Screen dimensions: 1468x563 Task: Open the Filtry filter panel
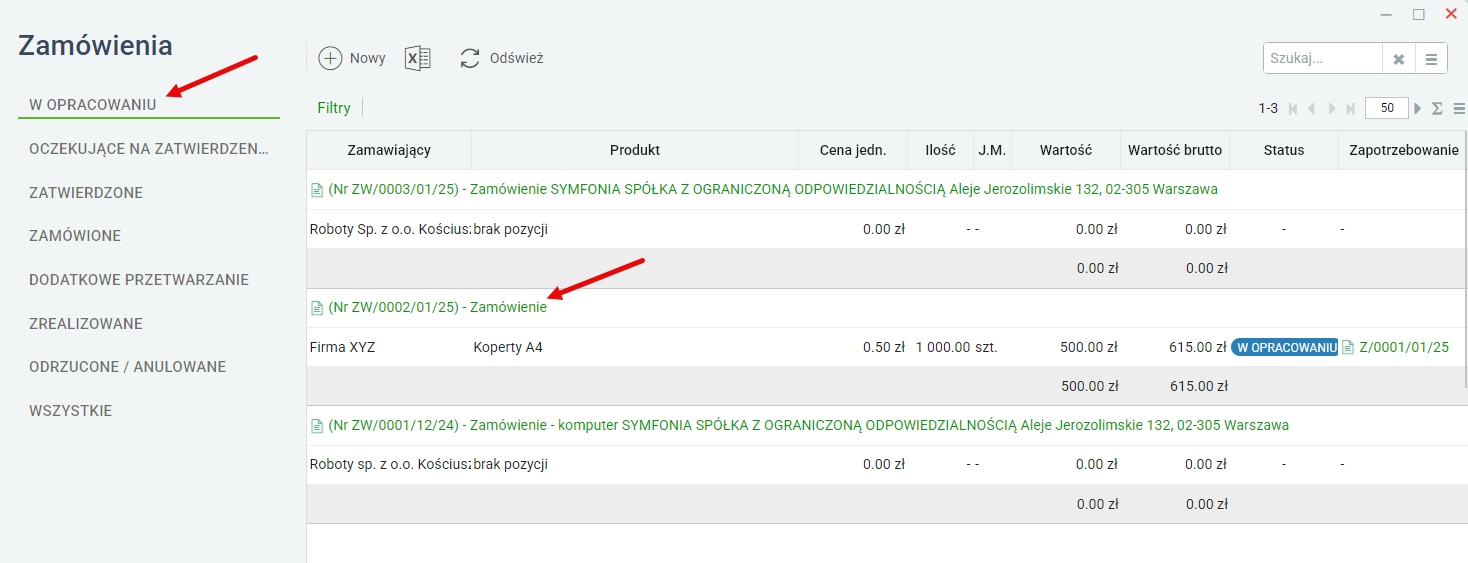pyautogui.click(x=334, y=108)
